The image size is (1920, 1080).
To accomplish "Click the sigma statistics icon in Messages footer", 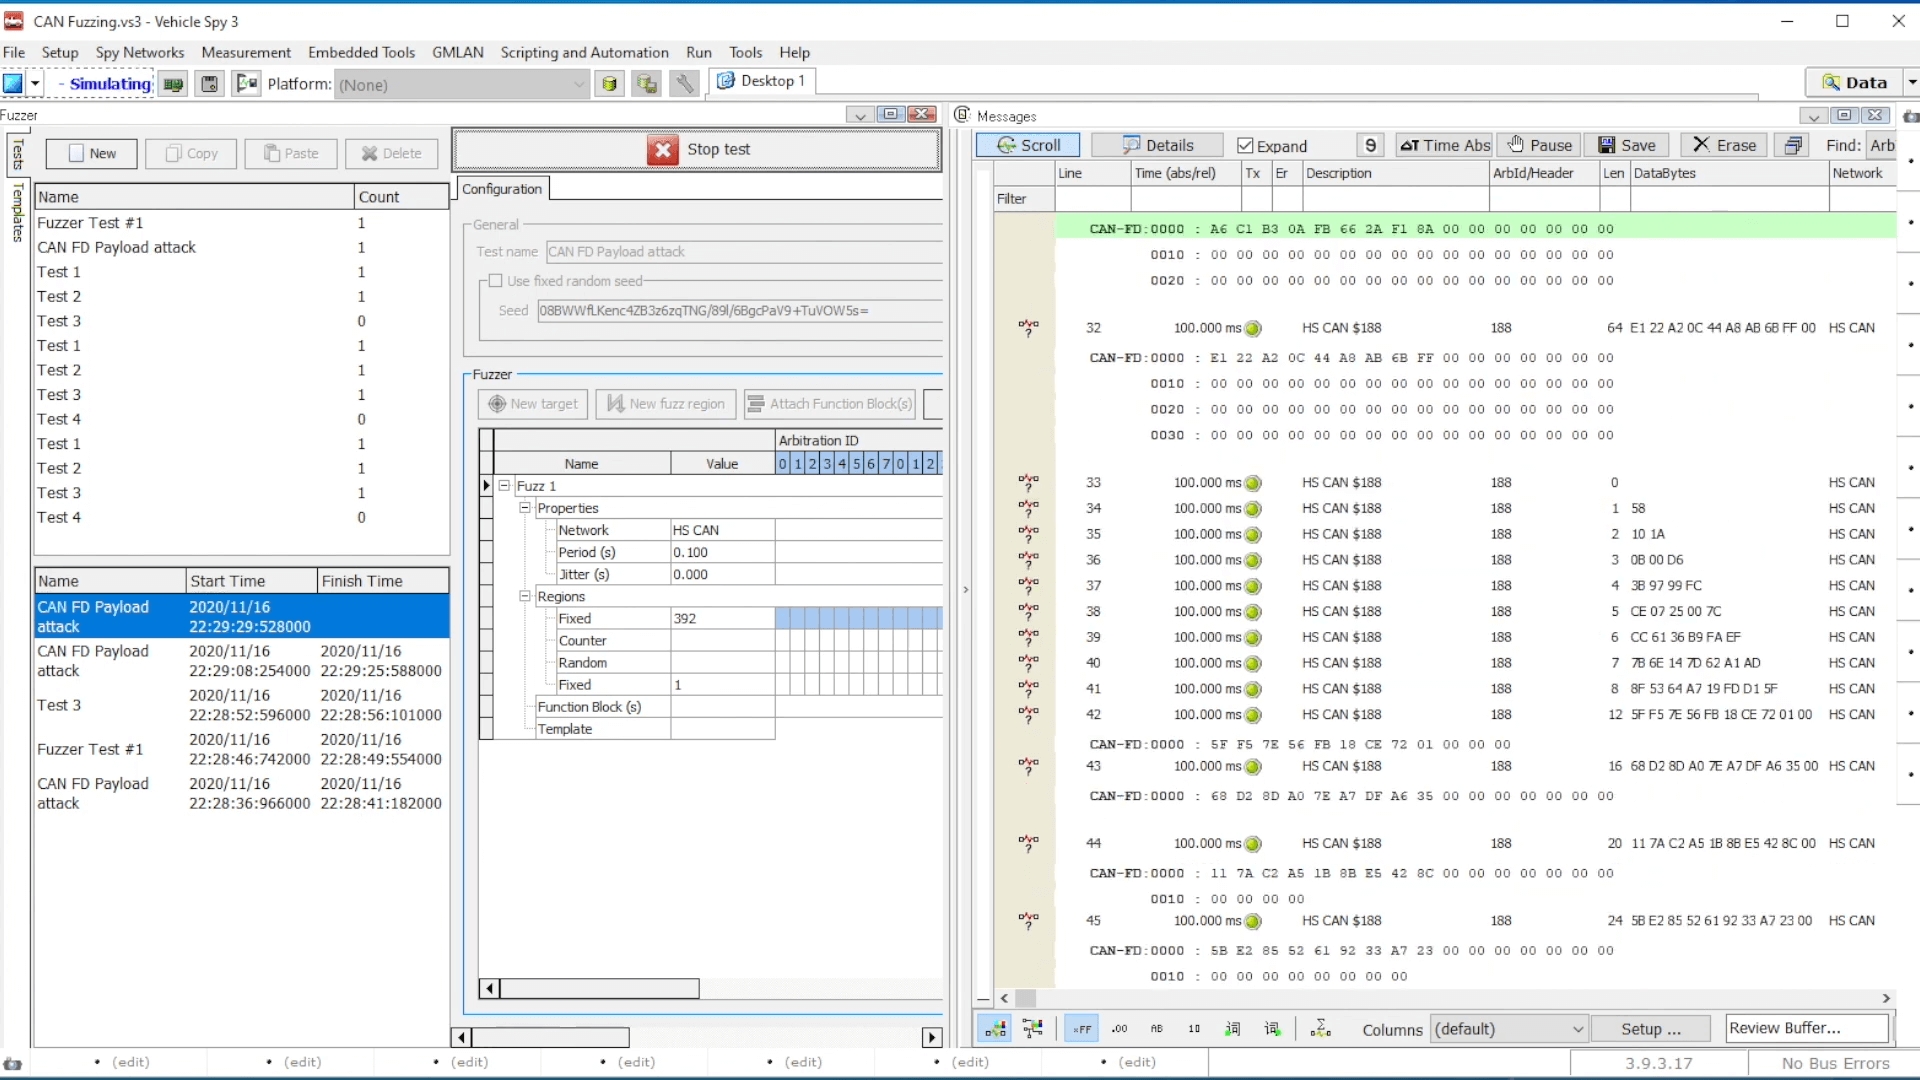I will point(1320,1028).
